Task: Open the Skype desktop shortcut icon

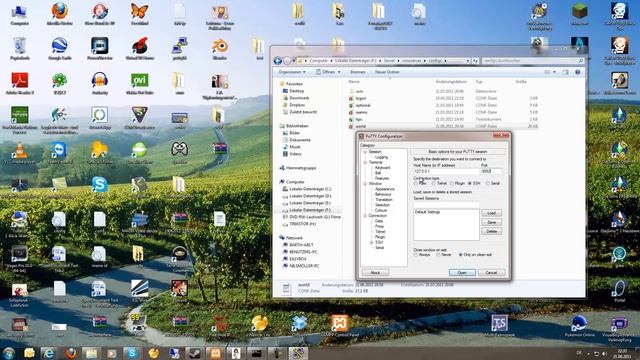Action: point(100,184)
